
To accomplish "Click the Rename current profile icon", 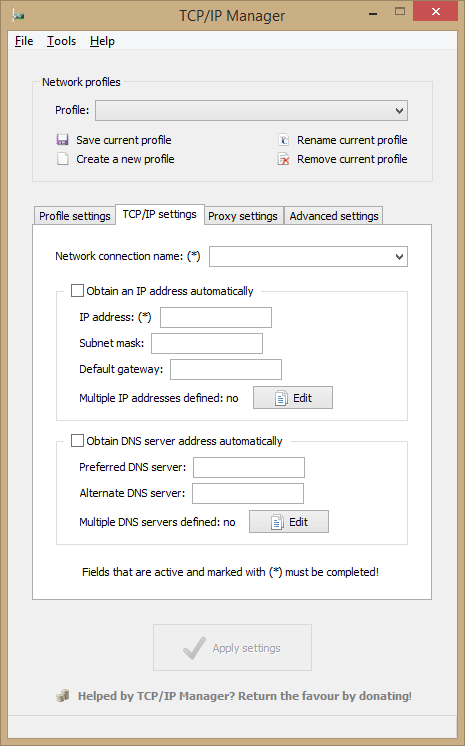I will (x=284, y=140).
